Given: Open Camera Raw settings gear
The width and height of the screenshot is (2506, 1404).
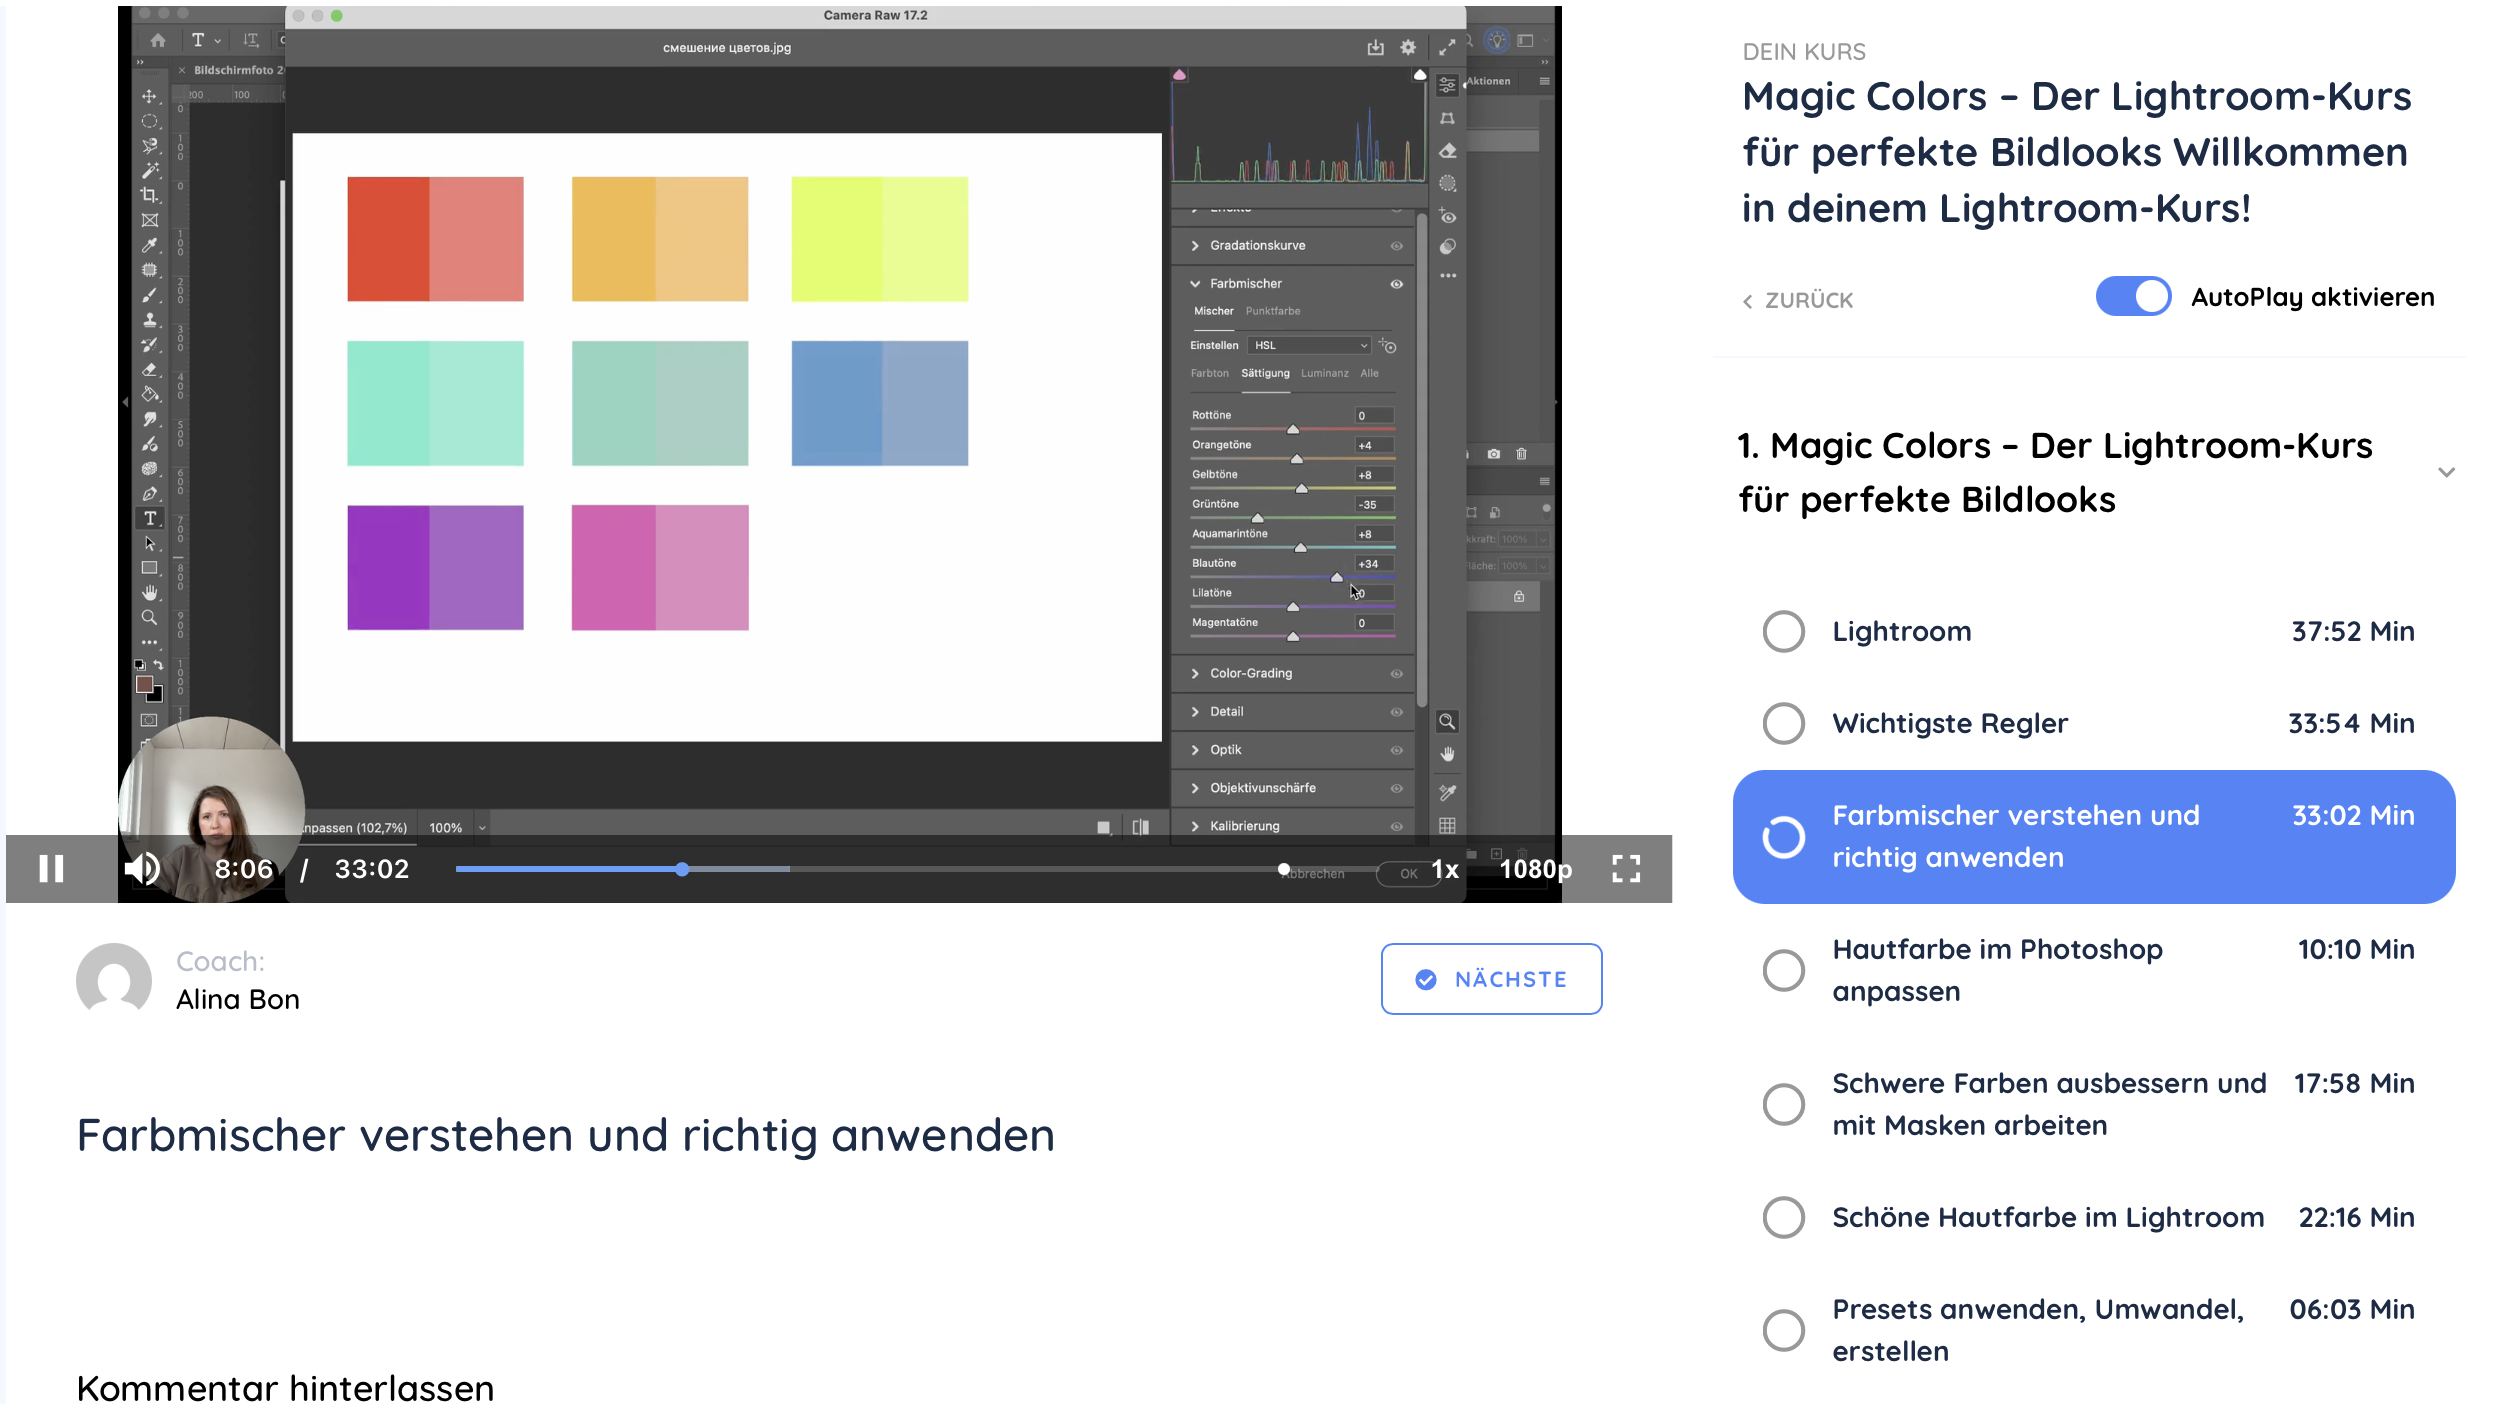Looking at the screenshot, I should [x=1407, y=47].
